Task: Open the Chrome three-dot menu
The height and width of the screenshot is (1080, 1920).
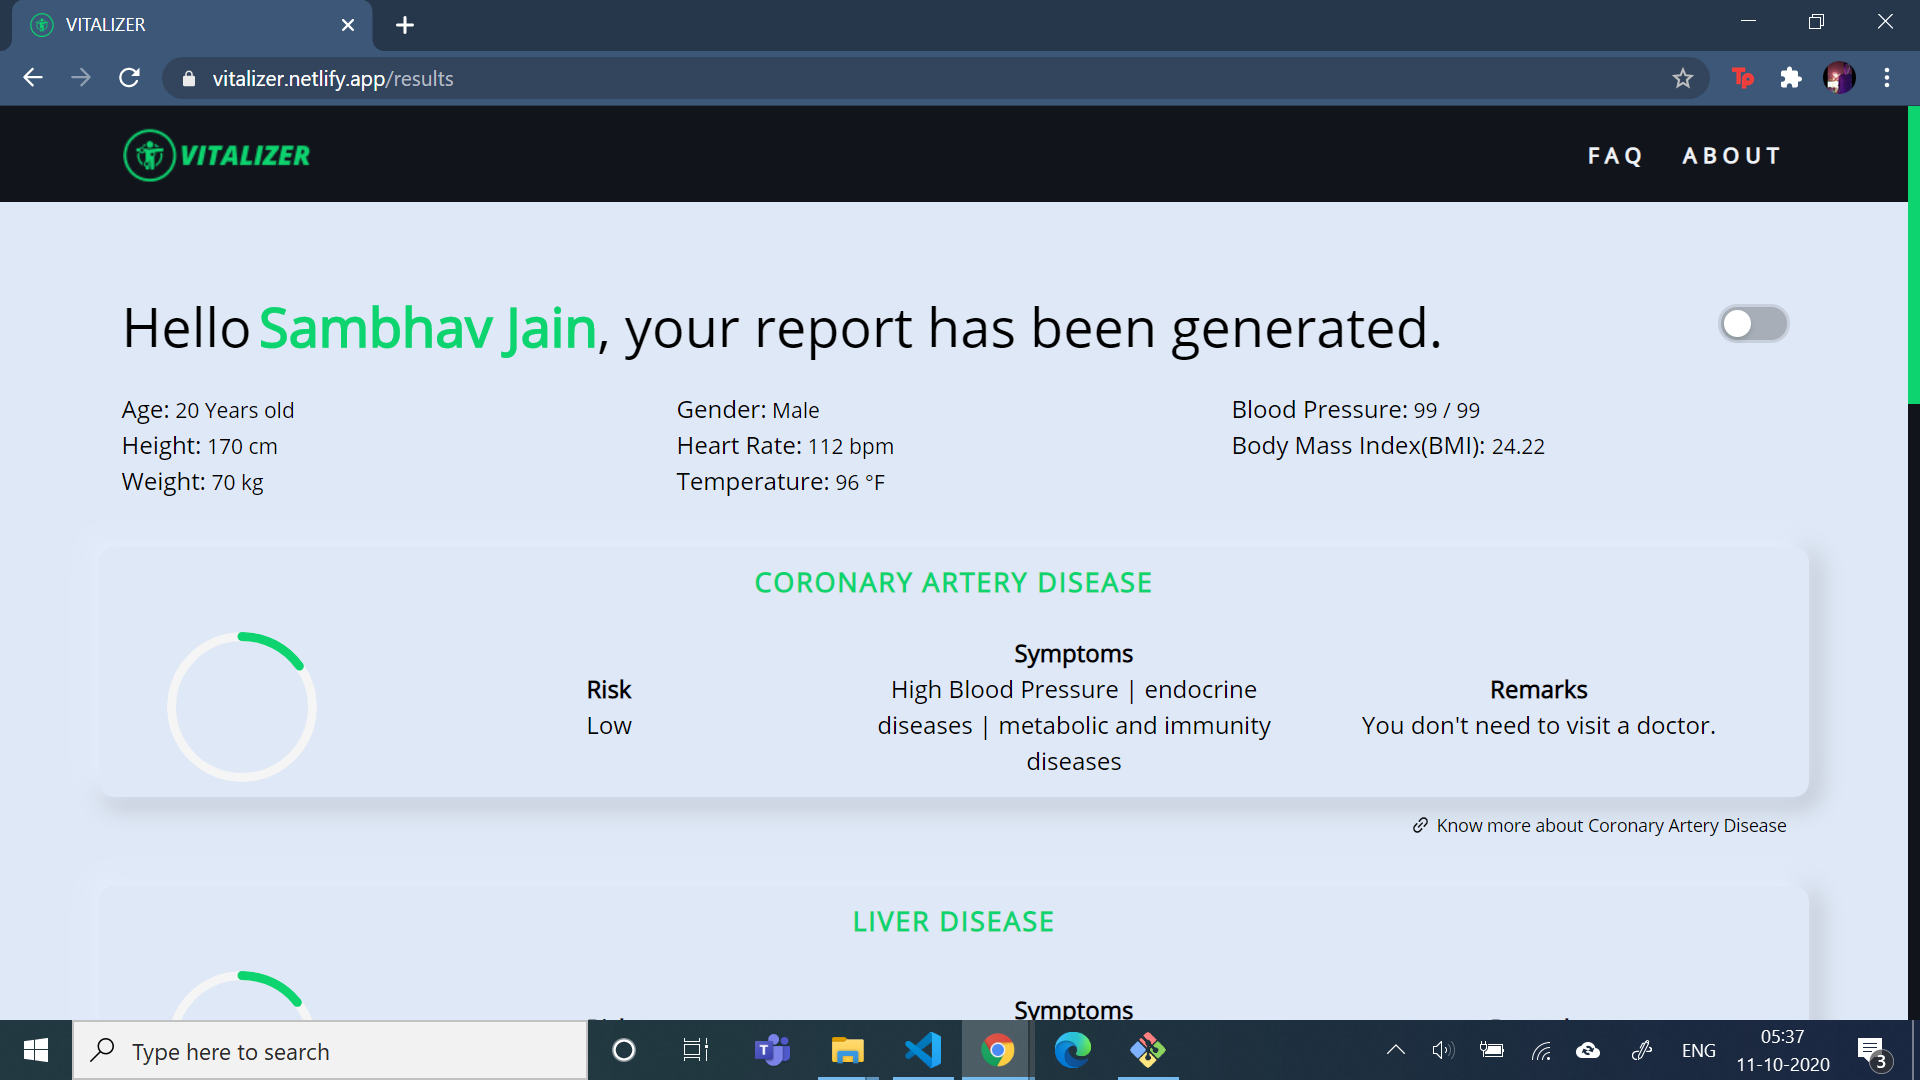Action: click(x=1887, y=78)
